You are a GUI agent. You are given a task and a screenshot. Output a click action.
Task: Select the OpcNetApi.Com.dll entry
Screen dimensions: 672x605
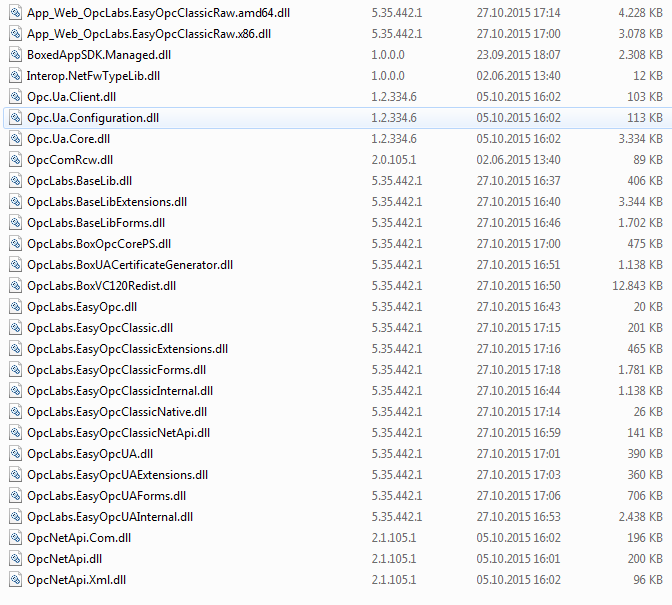pyautogui.click(x=79, y=537)
